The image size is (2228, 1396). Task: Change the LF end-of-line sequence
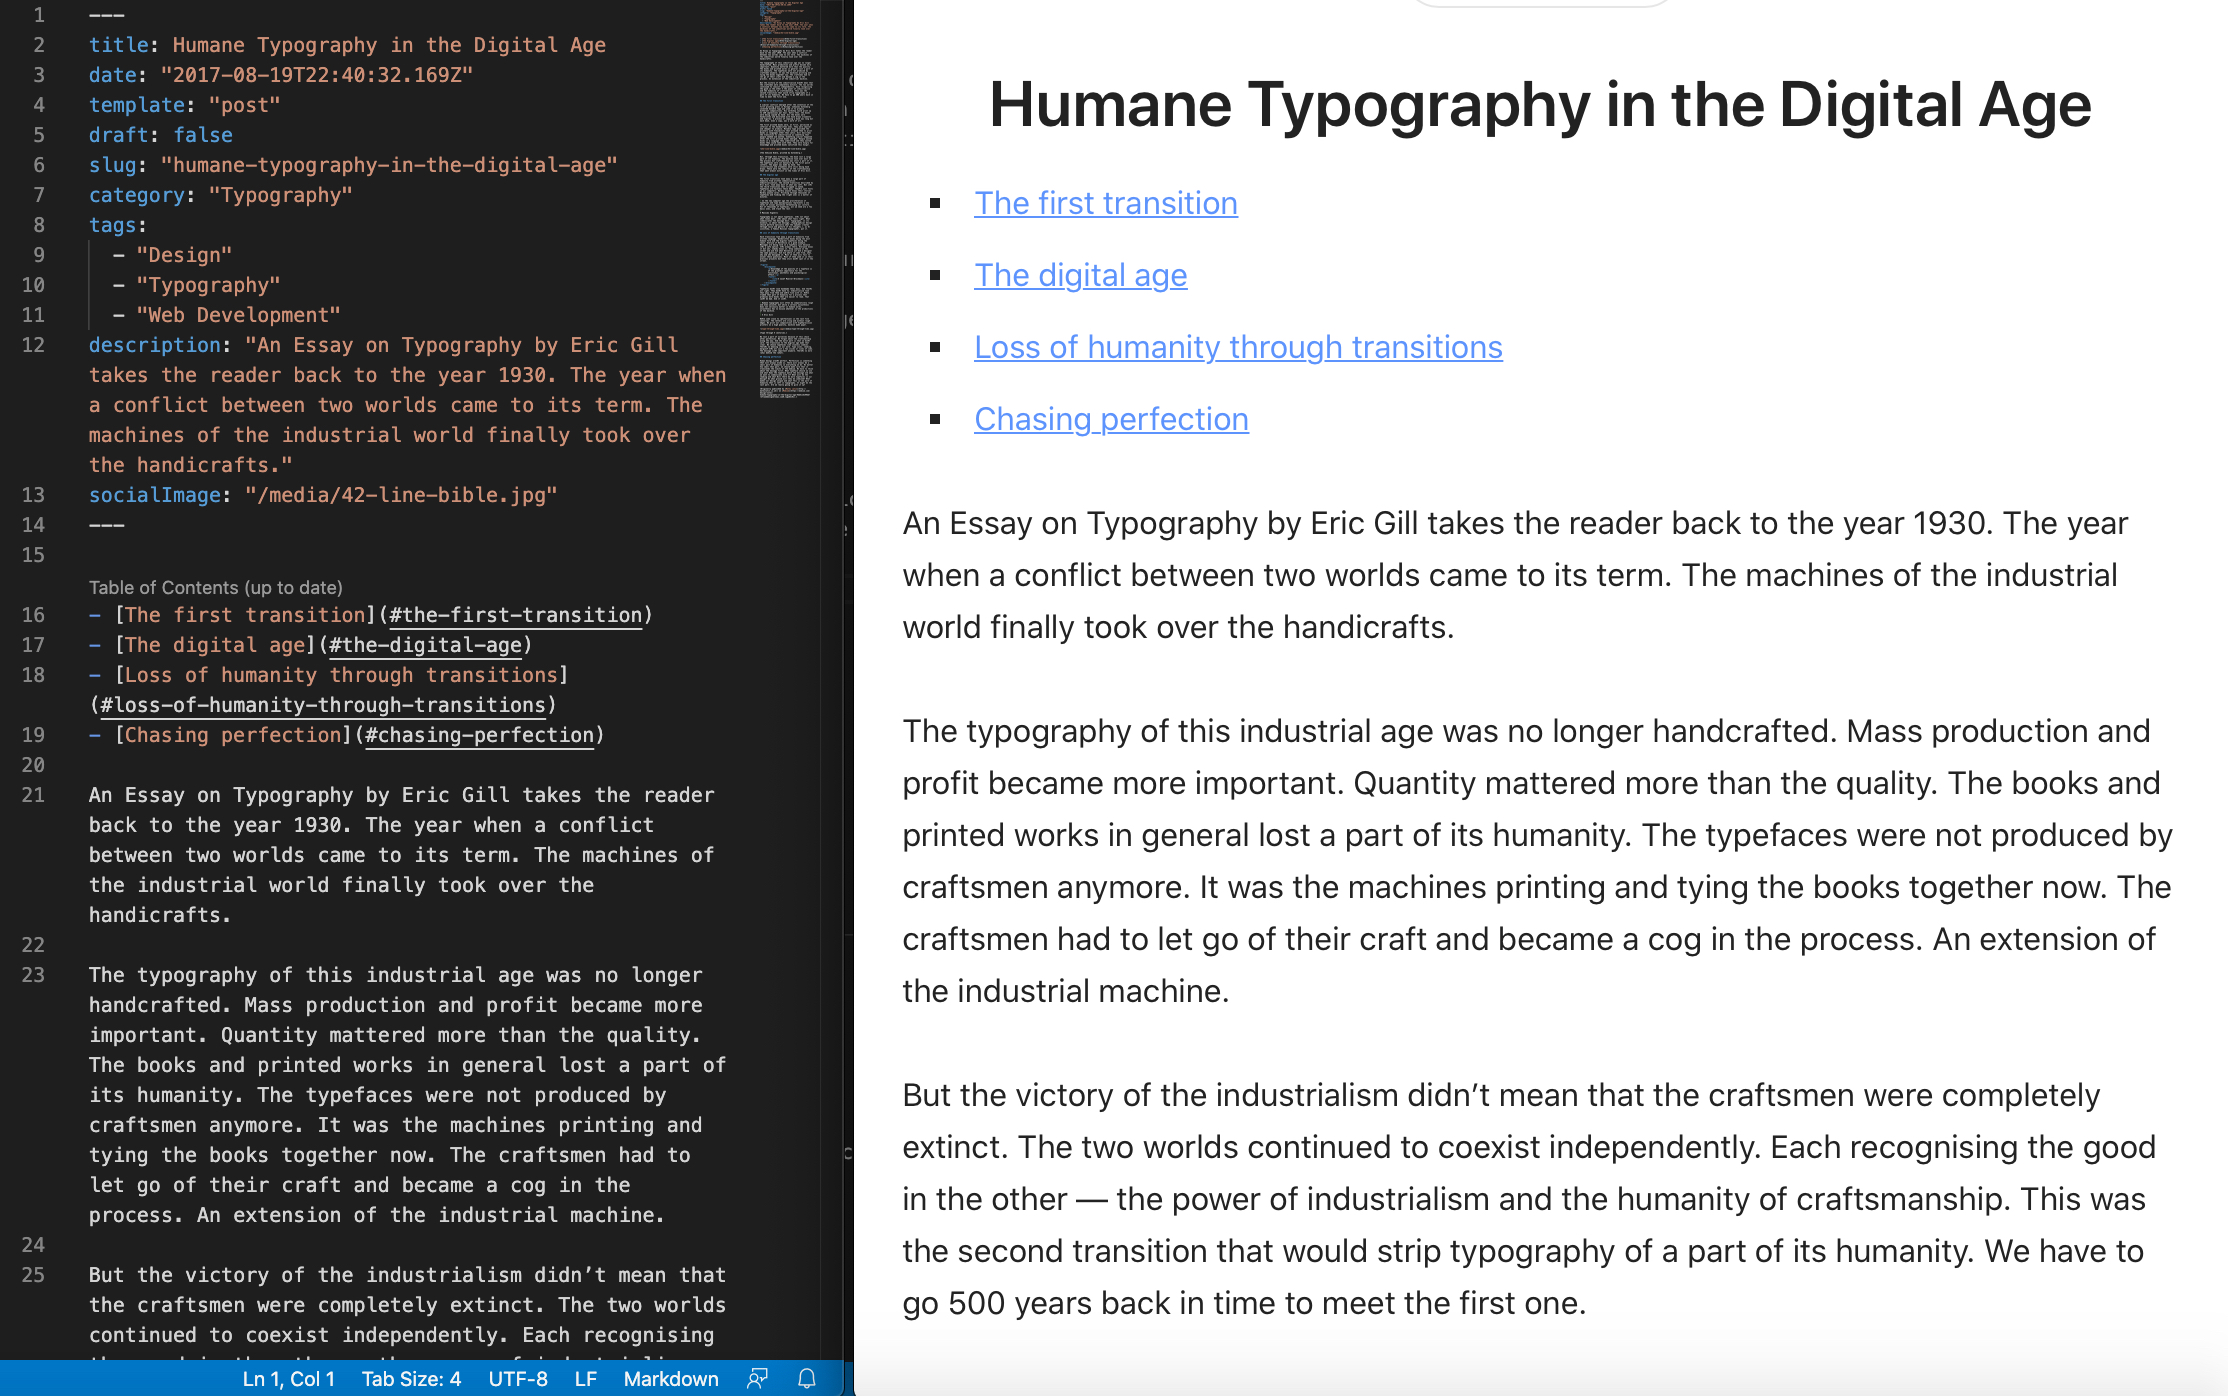(586, 1379)
